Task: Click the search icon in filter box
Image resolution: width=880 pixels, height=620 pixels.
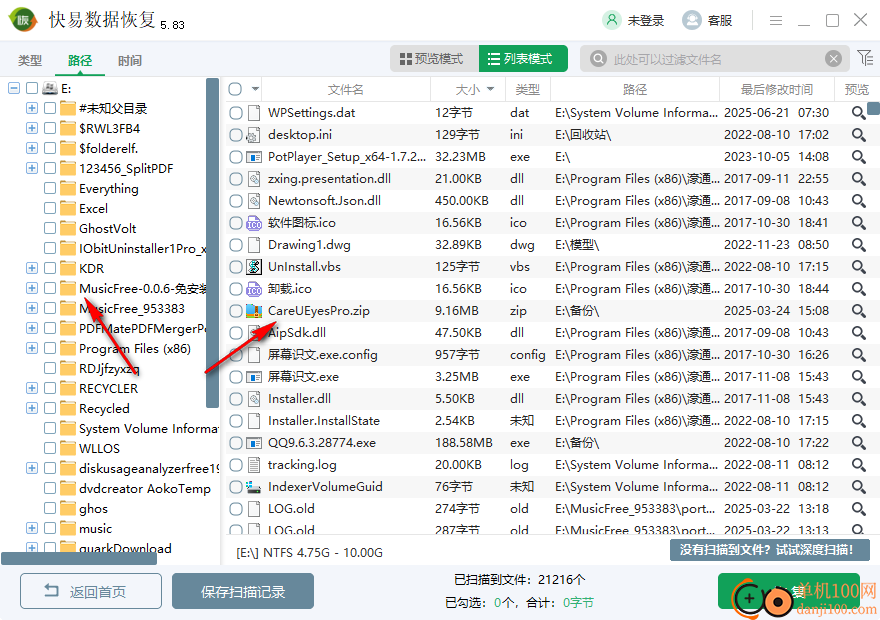Action: [x=599, y=58]
